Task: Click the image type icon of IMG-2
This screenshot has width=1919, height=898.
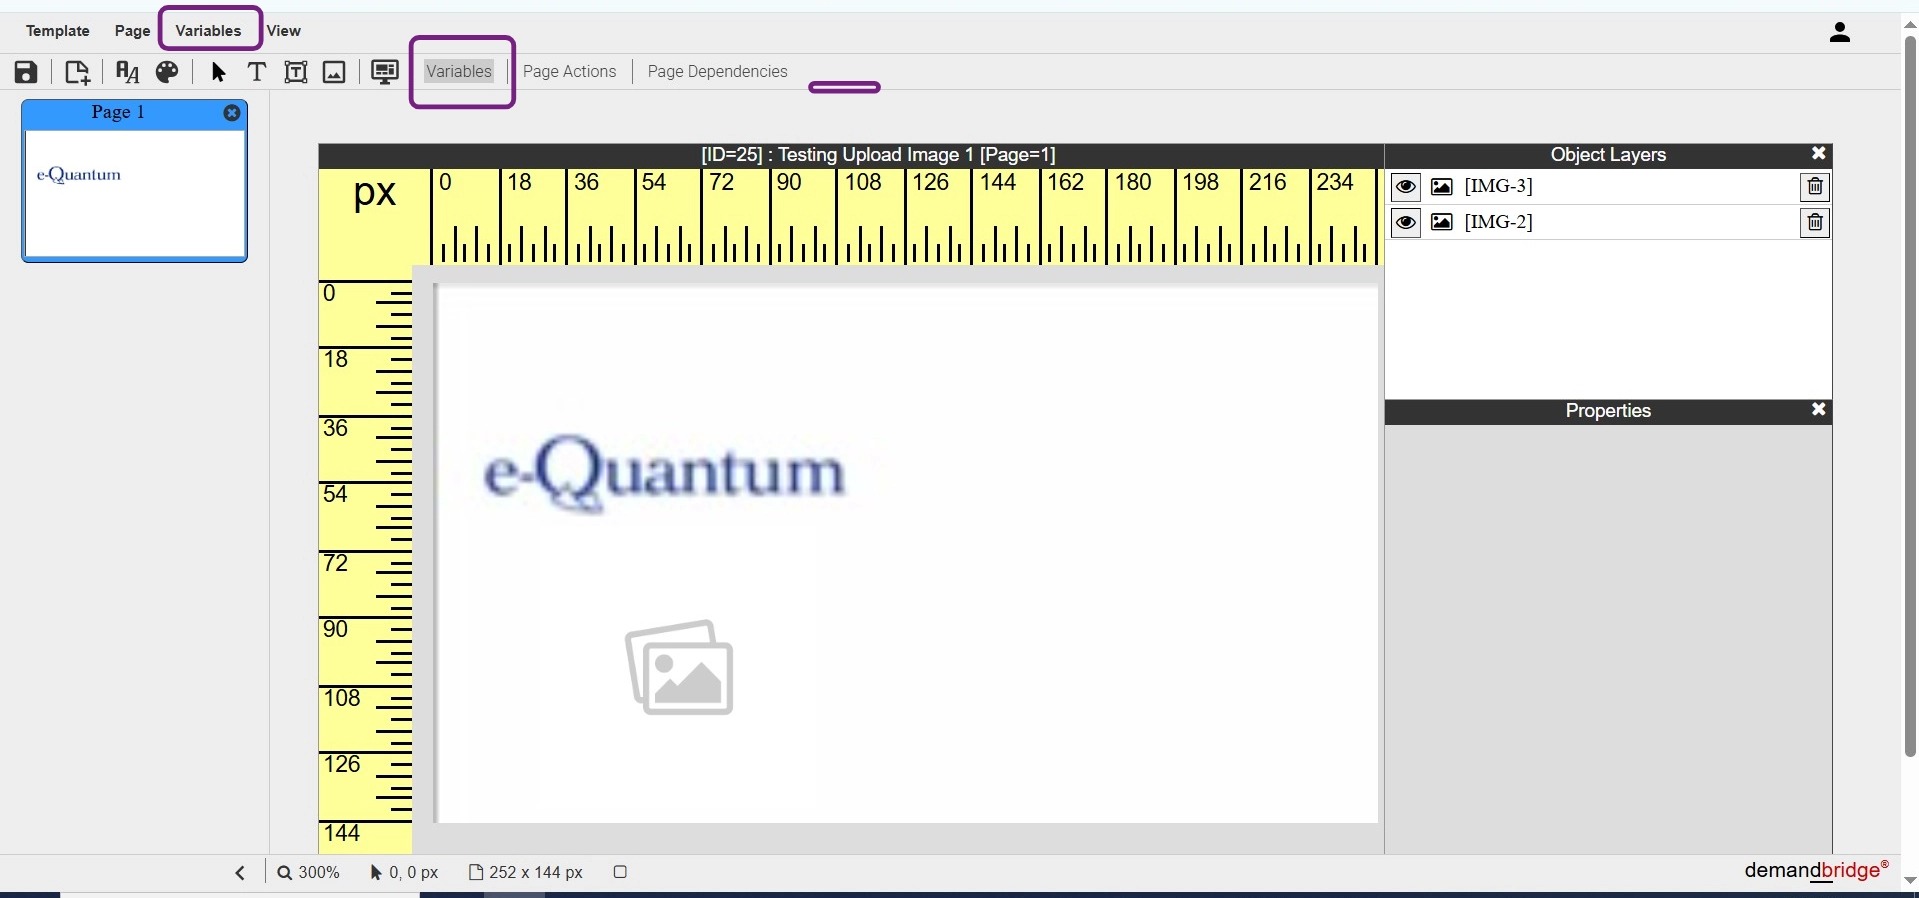Action: coord(1442,222)
